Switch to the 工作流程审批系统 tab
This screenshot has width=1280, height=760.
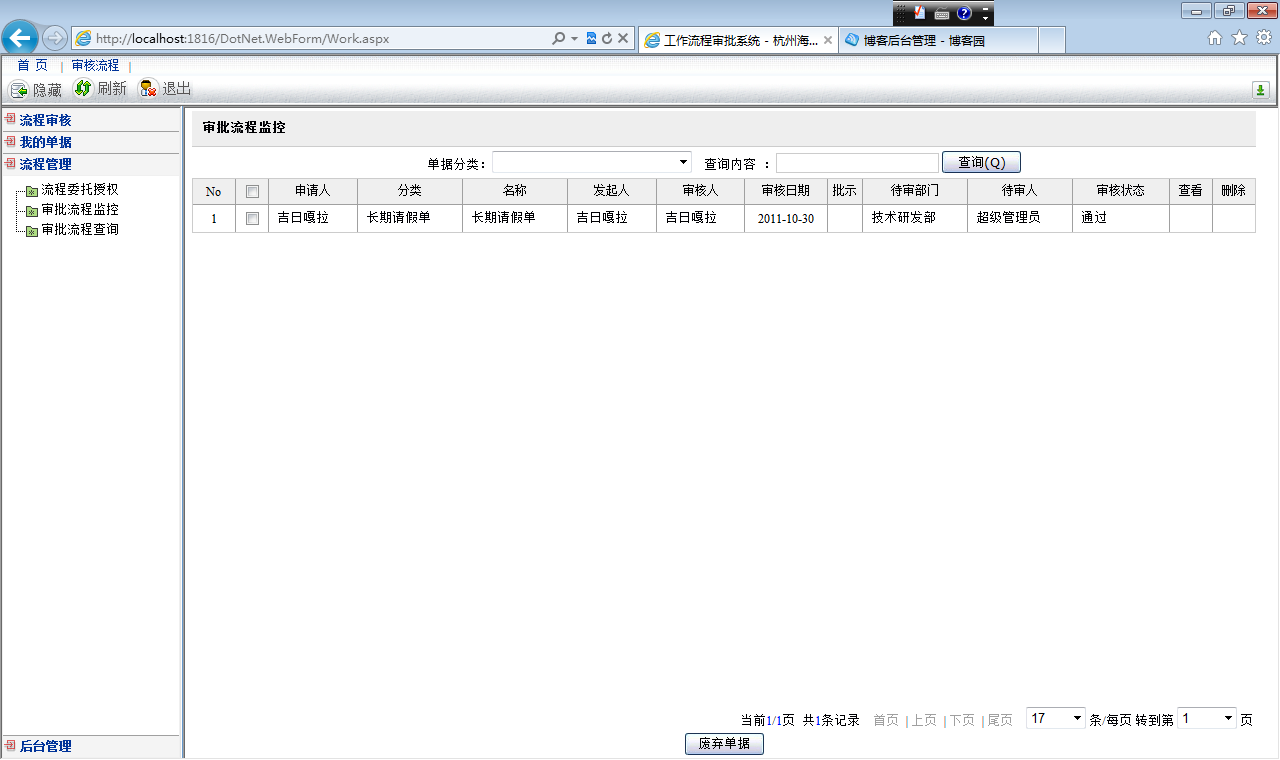[x=737, y=40]
